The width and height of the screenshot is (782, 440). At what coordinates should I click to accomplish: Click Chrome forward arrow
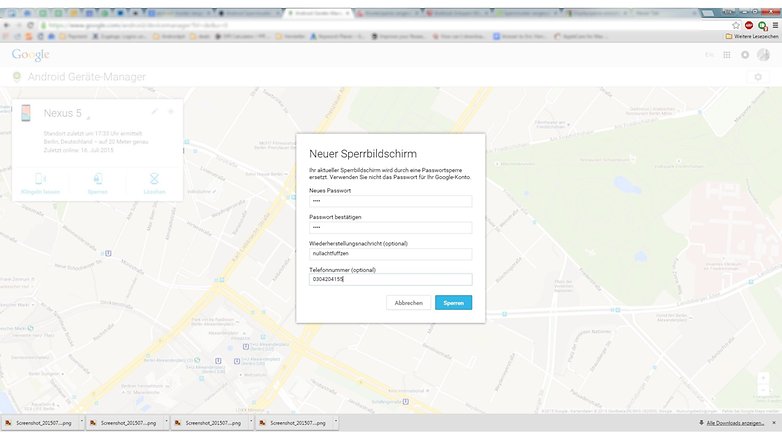[18, 25]
